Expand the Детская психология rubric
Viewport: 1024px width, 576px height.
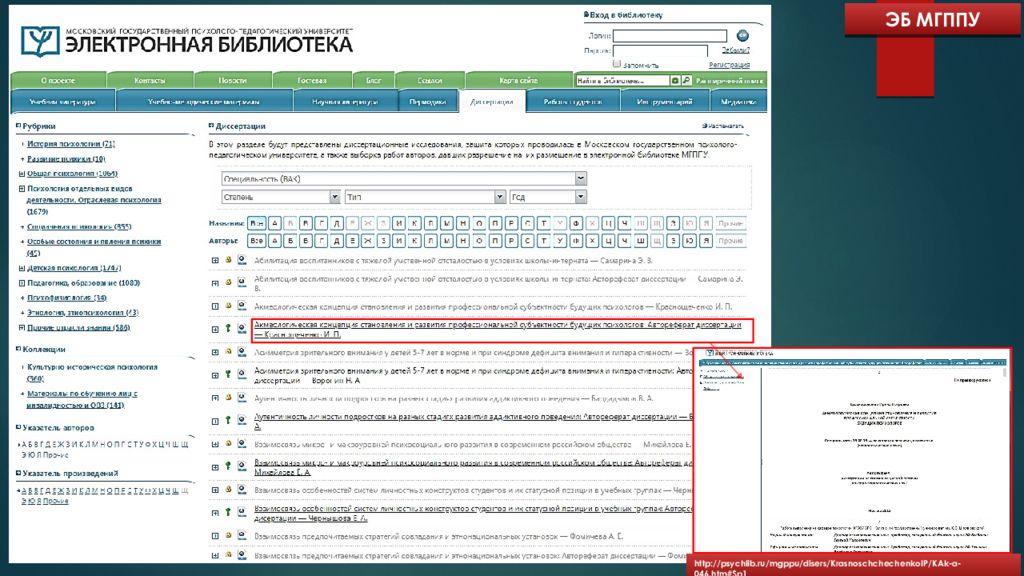point(22,268)
